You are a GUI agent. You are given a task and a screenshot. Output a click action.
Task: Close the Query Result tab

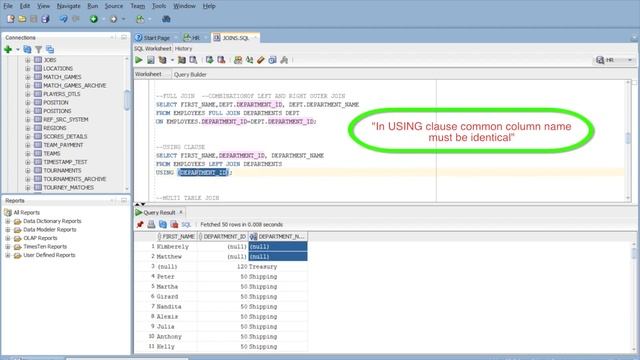tap(181, 212)
